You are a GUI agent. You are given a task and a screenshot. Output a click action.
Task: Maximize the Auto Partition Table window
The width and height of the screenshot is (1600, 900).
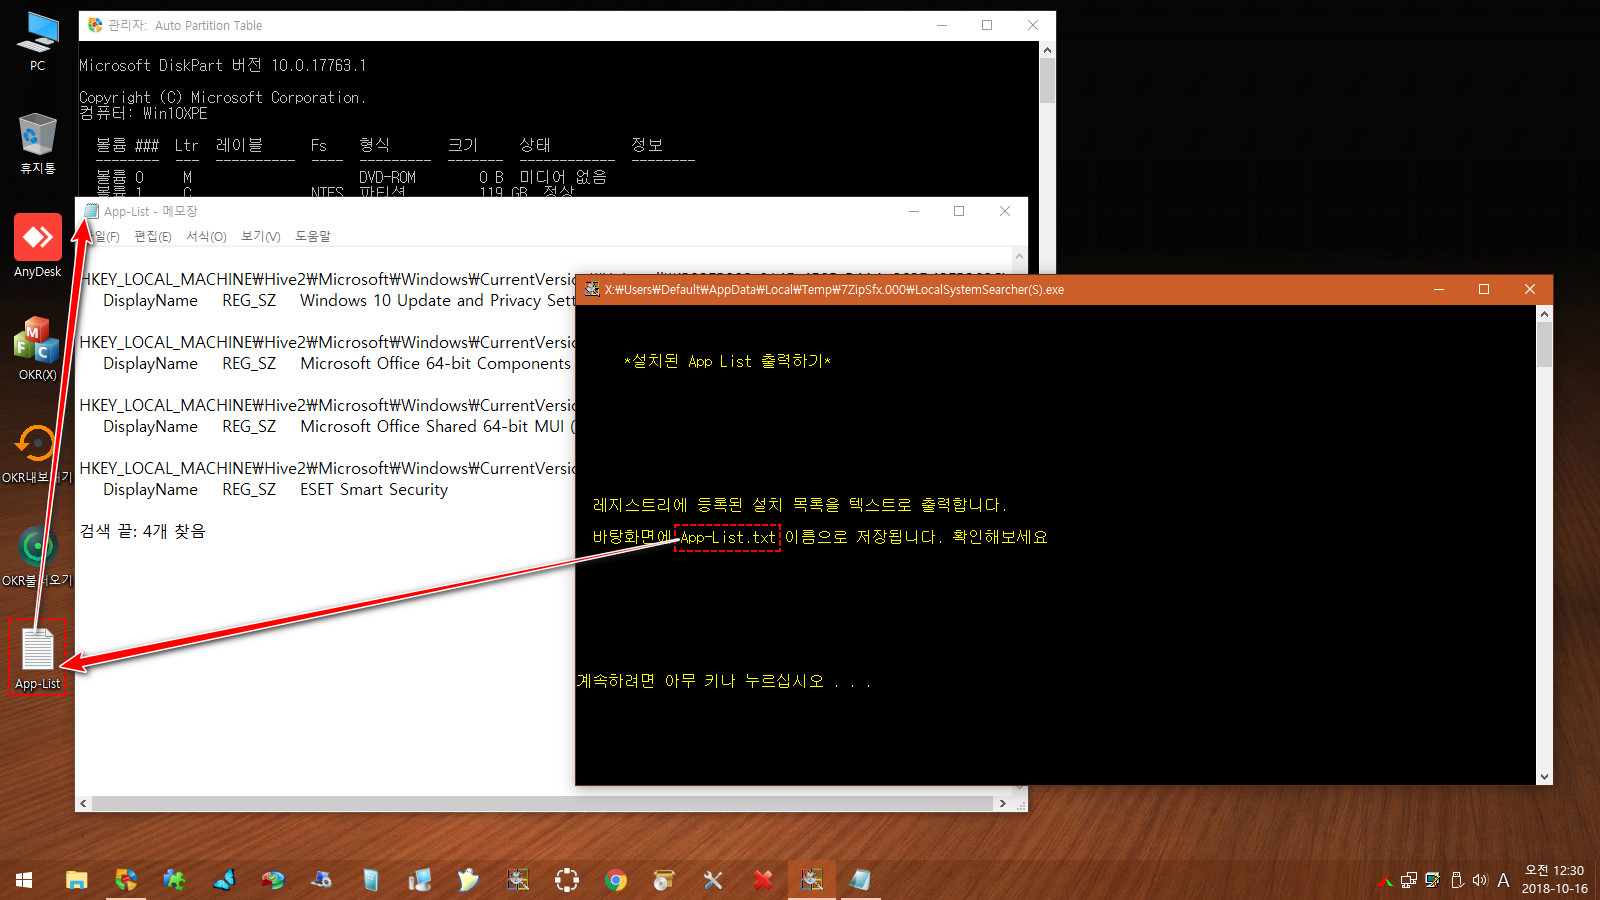click(987, 25)
